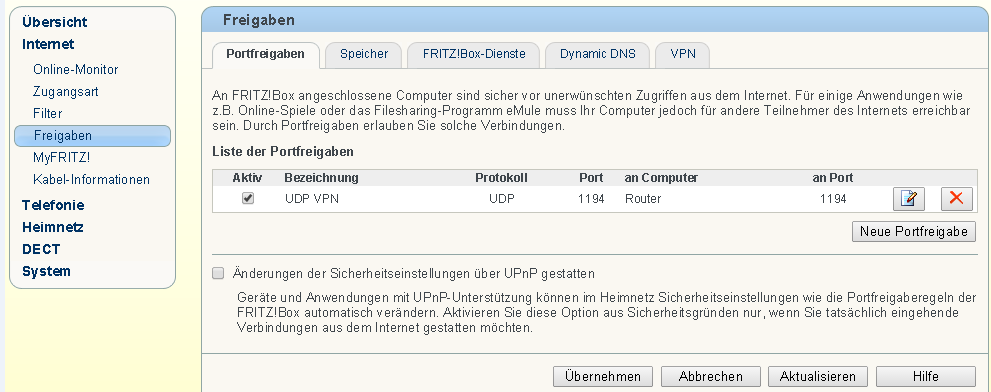Expand the Heimnetz menu section
991x392 pixels.
click(x=53, y=227)
